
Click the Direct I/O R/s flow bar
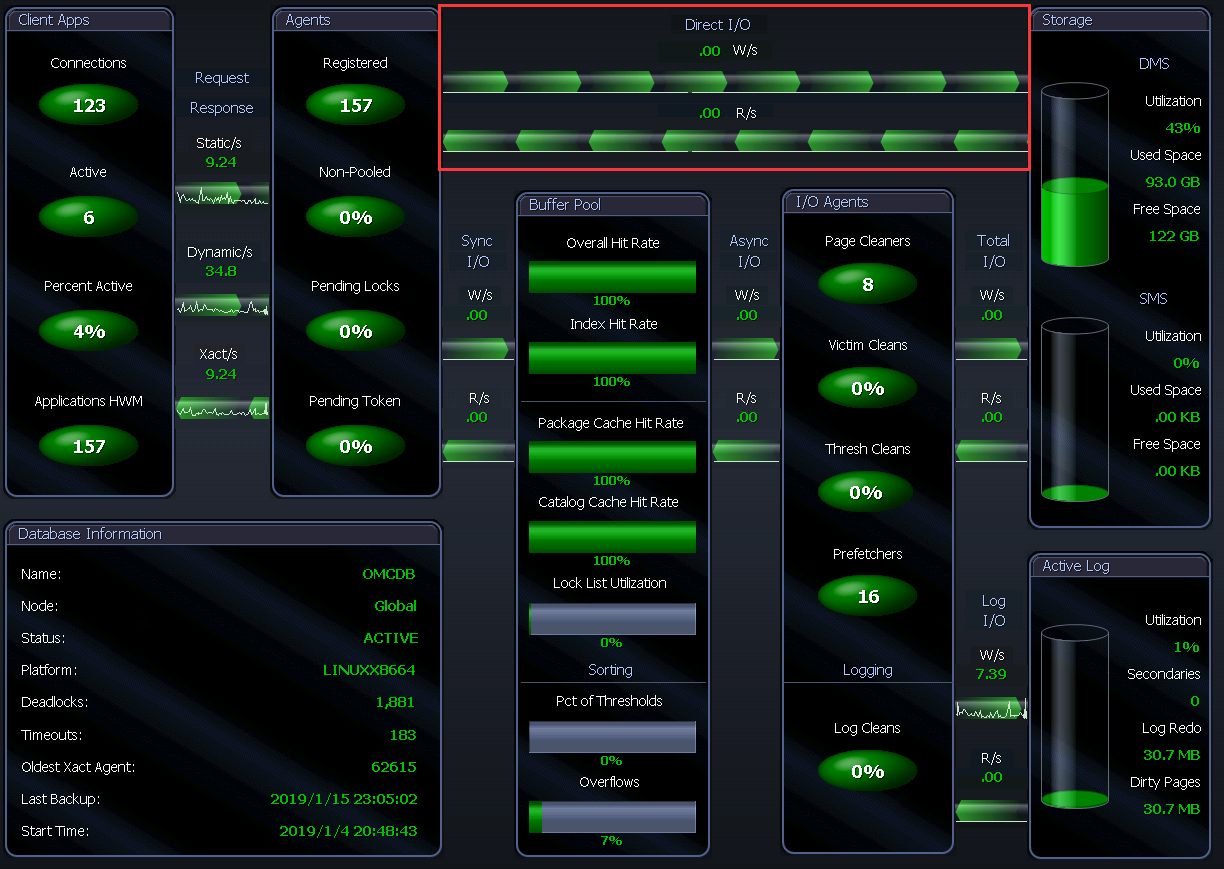click(x=735, y=141)
